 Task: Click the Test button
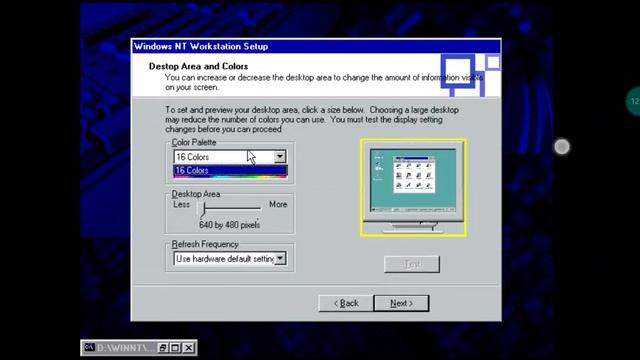point(412,264)
